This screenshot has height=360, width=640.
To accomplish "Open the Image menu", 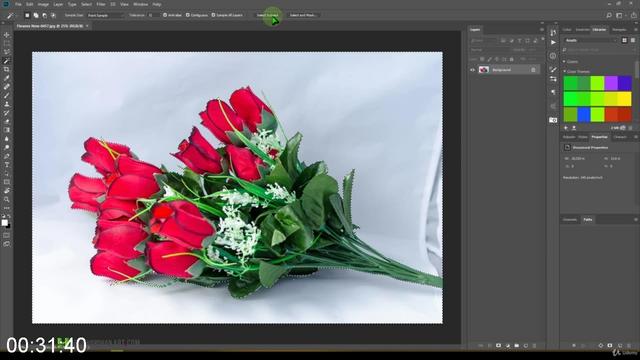I will point(43,4).
